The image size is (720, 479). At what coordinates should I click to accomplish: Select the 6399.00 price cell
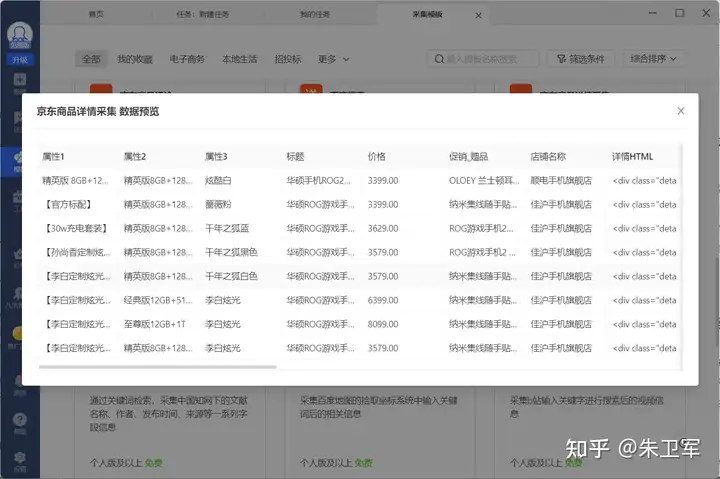[x=383, y=300]
